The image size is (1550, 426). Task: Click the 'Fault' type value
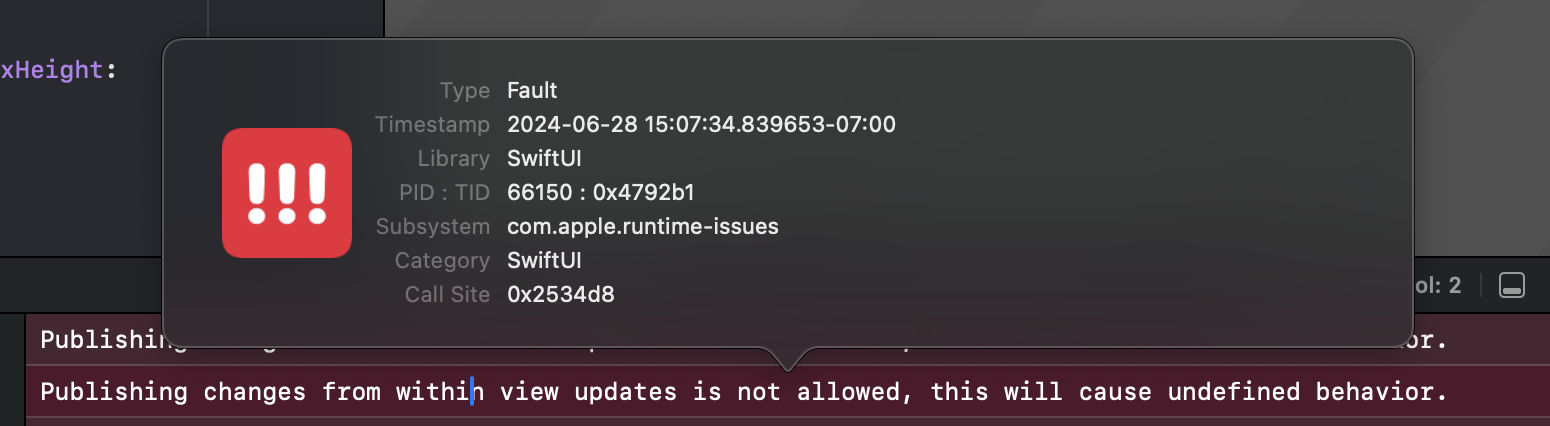(532, 91)
